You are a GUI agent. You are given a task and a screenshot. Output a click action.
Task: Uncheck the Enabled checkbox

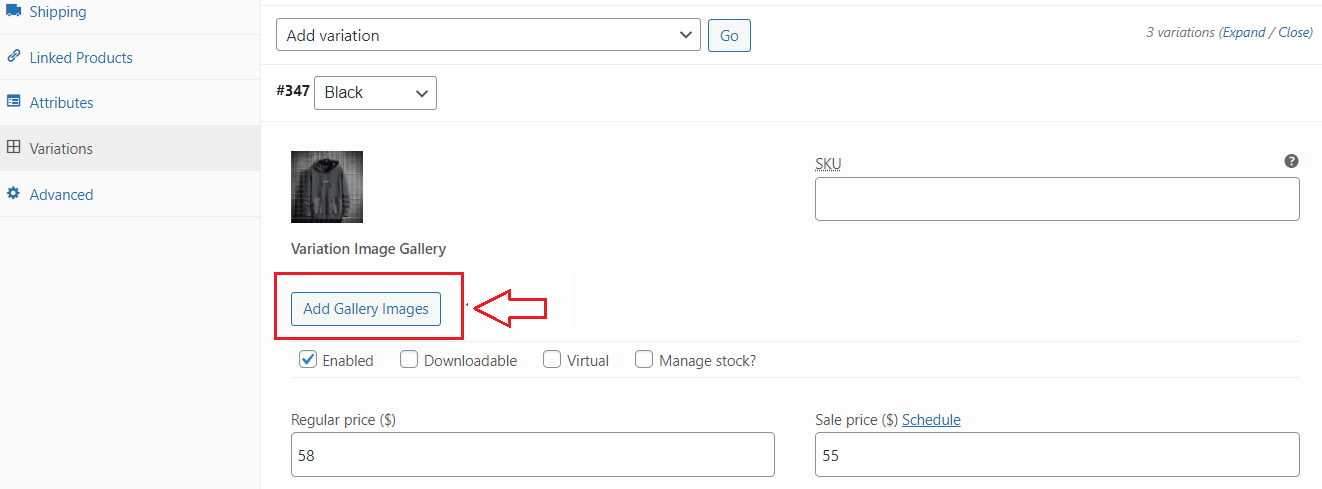tap(308, 359)
